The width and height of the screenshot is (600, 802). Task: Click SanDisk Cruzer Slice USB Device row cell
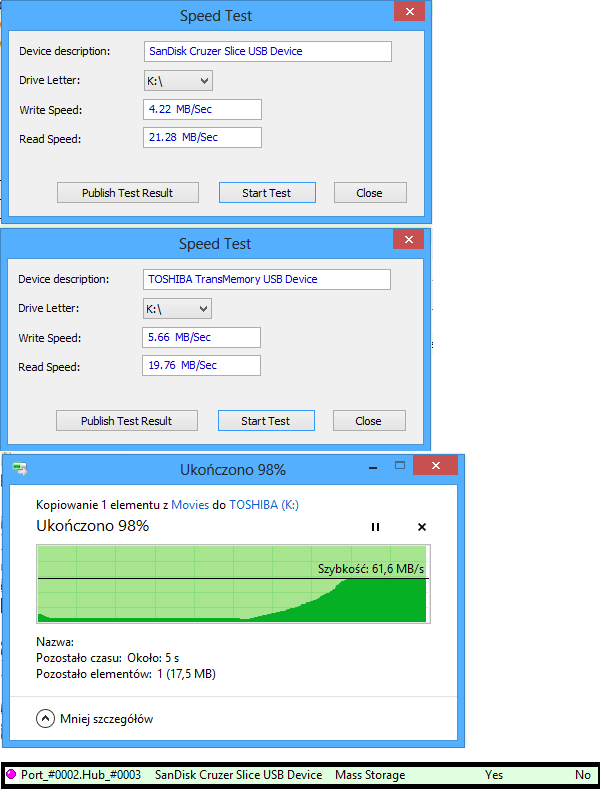coord(238,775)
